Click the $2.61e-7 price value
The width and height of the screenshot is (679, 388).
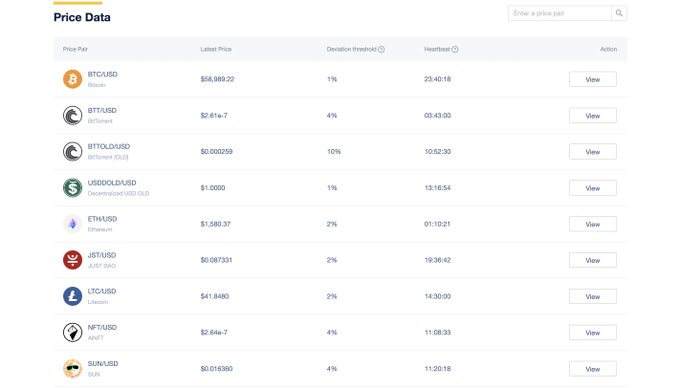pos(214,116)
